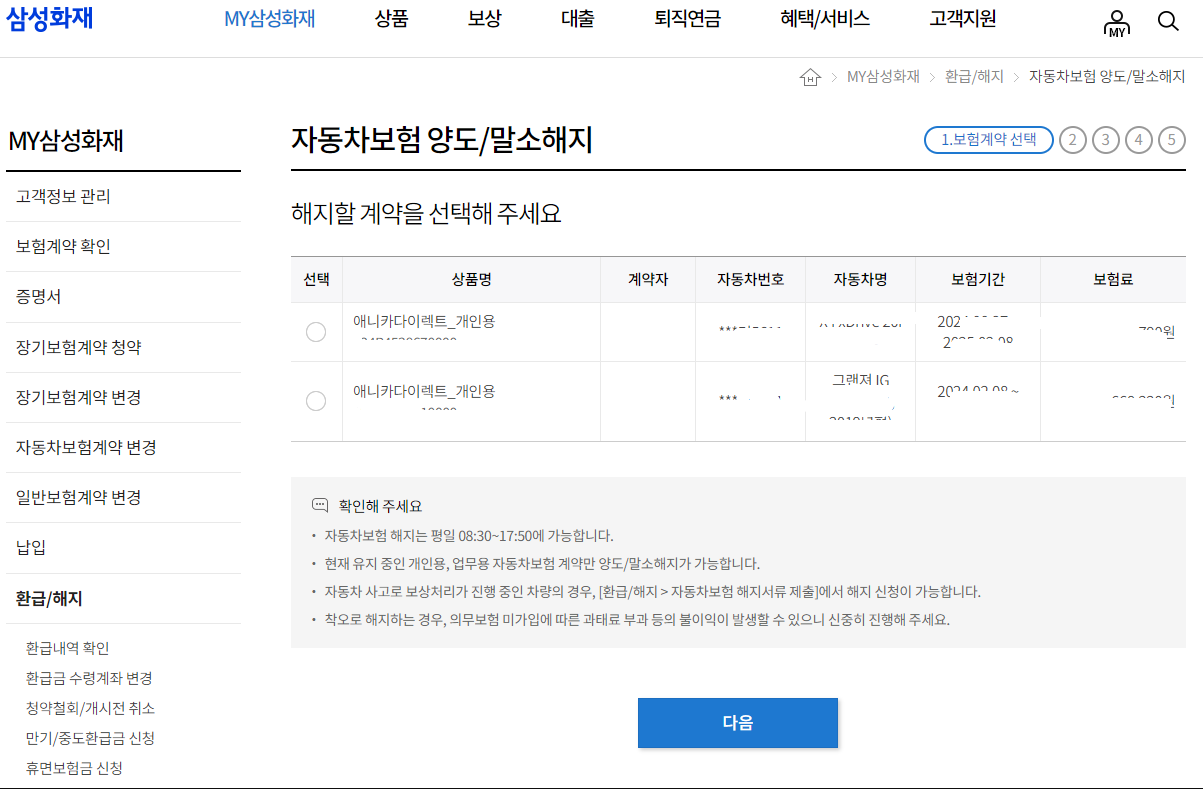Viewport: 1203px width, 789px height.
Task: Open the search magnifier icon
Action: (x=1168, y=20)
